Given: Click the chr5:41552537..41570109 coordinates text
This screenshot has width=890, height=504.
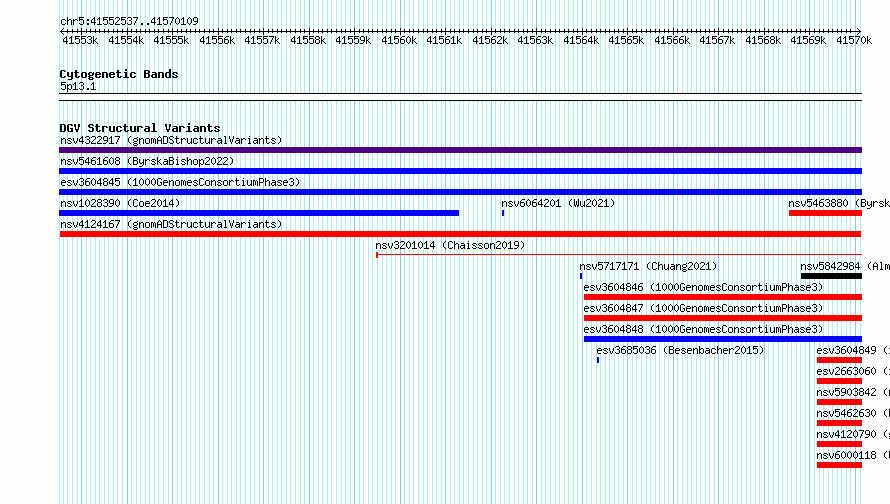Looking at the screenshot, I should click(x=129, y=21).
